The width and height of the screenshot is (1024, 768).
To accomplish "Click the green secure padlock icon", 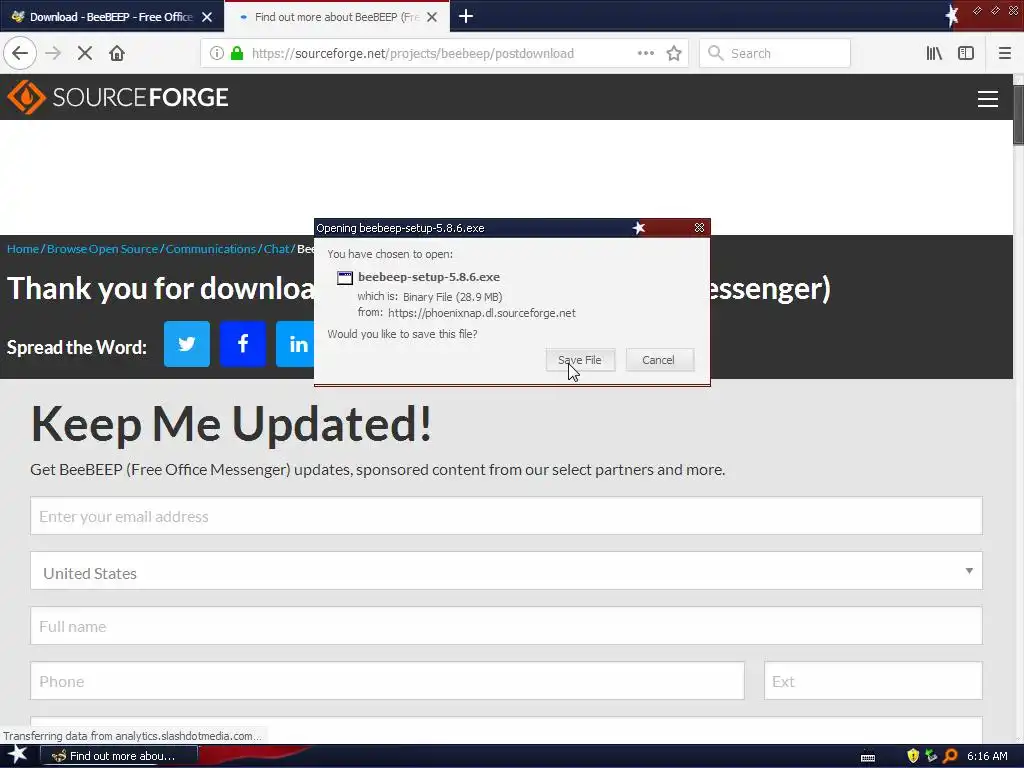I will point(237,53).
